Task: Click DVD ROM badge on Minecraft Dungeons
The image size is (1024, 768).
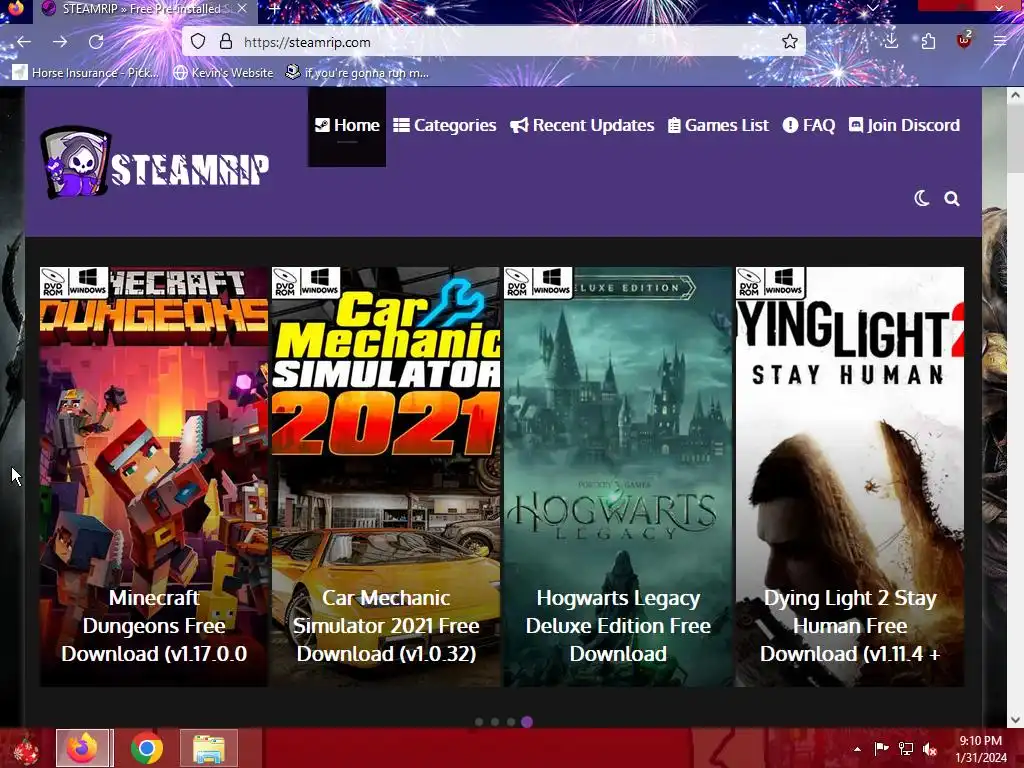Action: pos(53,283)
